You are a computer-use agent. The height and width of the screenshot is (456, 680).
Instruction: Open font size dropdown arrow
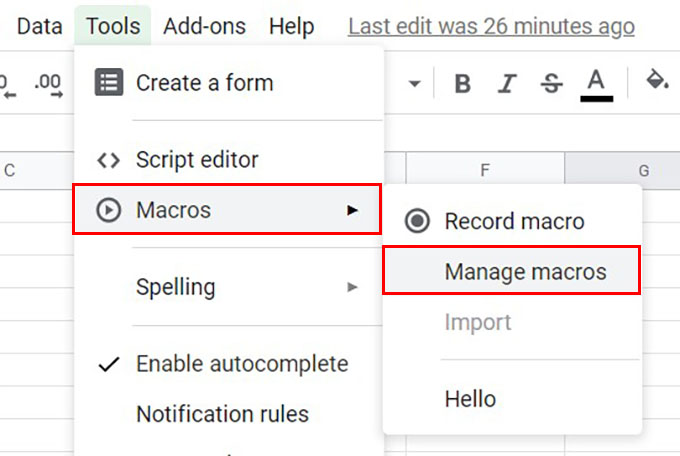(414, 83)
